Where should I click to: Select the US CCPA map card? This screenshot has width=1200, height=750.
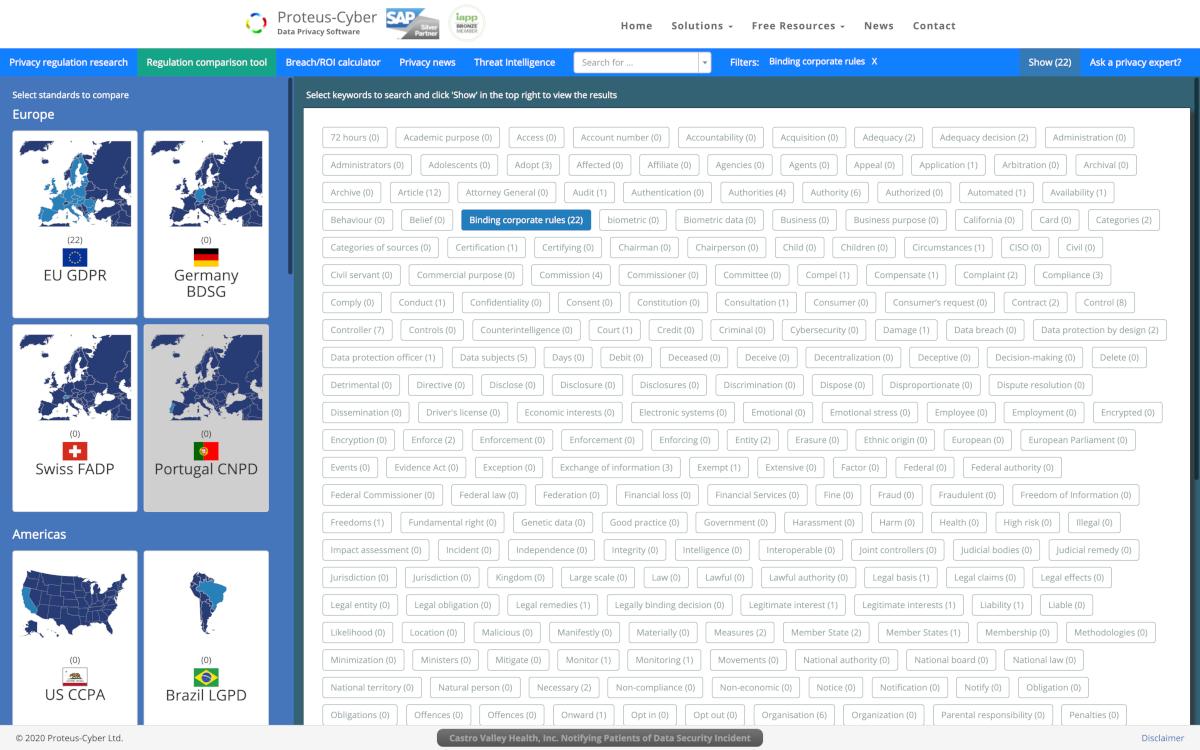coord(75,640)
